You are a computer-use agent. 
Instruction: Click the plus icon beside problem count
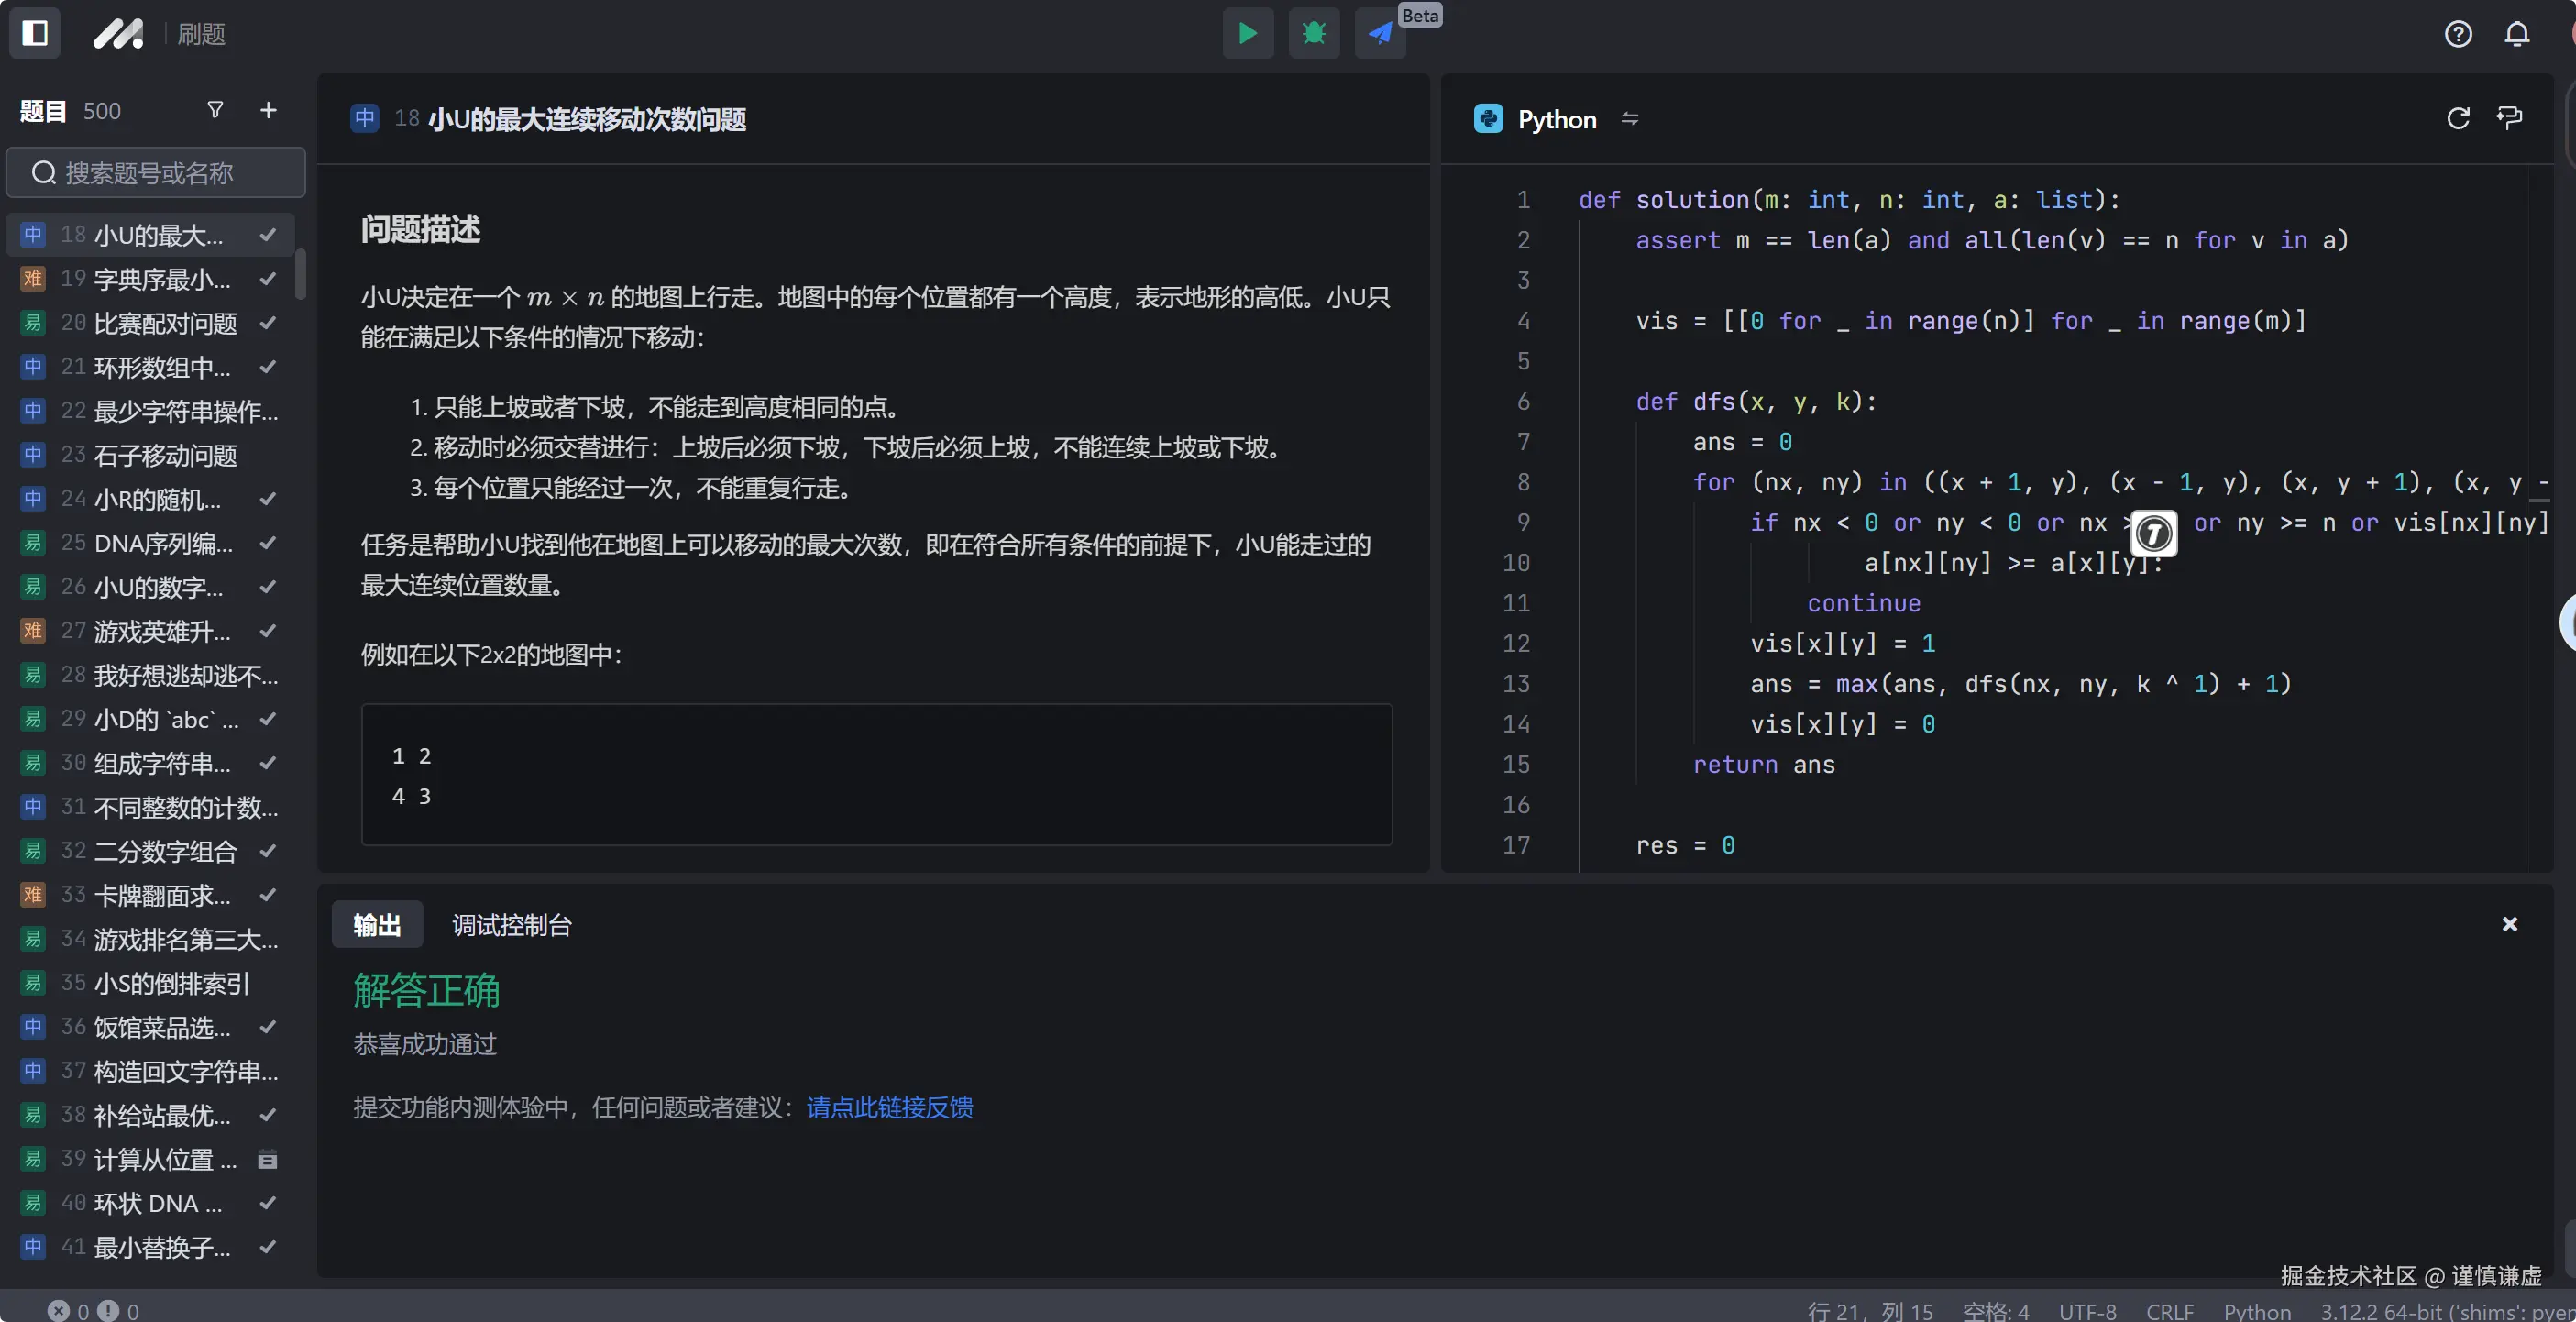point(268,110)
